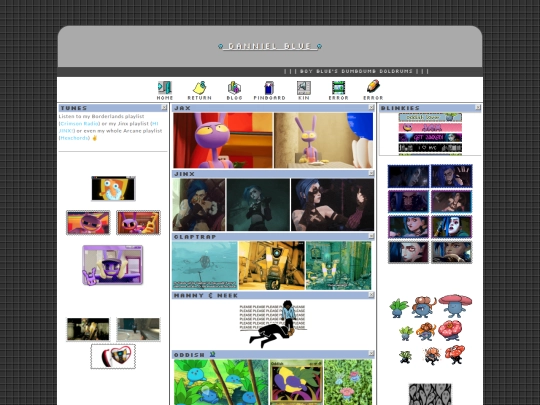The height and width of the screenshot is (405, 540).
Task: Click the Kin label in navigation
Action: click(304, 98)
